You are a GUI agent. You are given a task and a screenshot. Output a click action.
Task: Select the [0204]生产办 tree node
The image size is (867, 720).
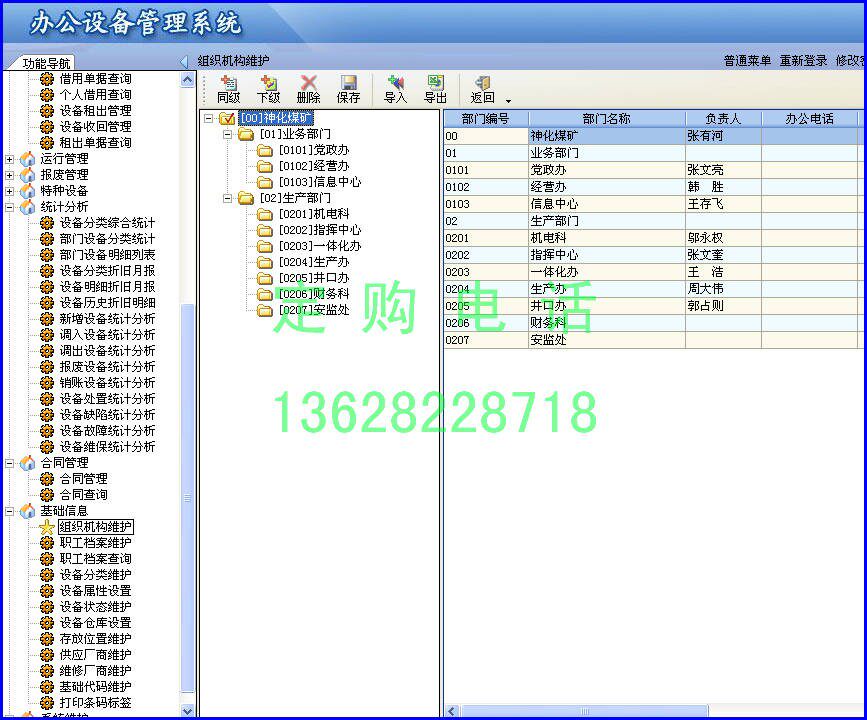pyautogui.click(x=314, y=262)
